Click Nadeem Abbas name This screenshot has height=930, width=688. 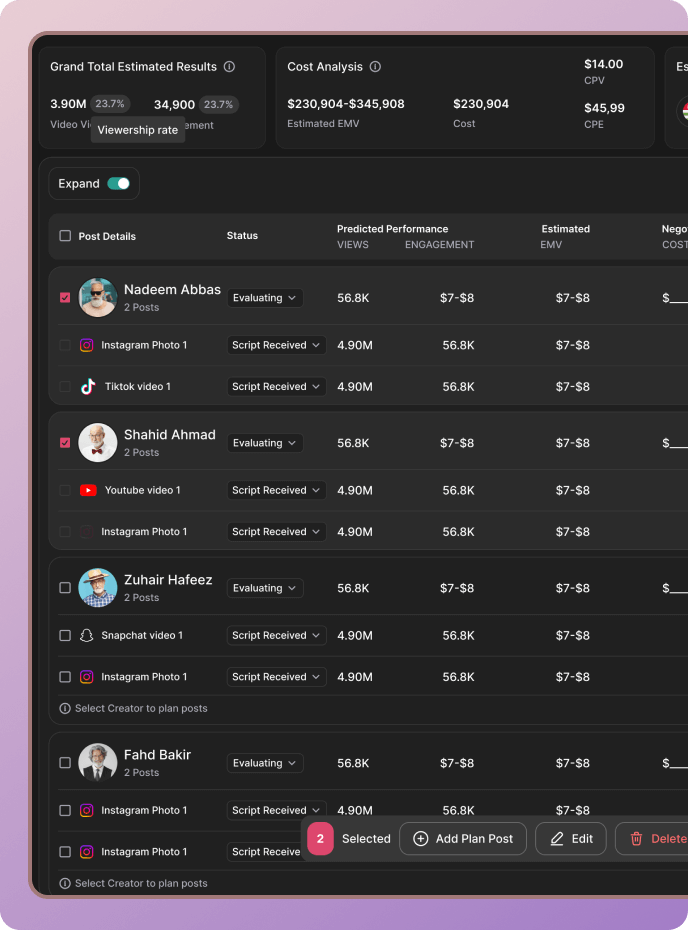[172, 289]
